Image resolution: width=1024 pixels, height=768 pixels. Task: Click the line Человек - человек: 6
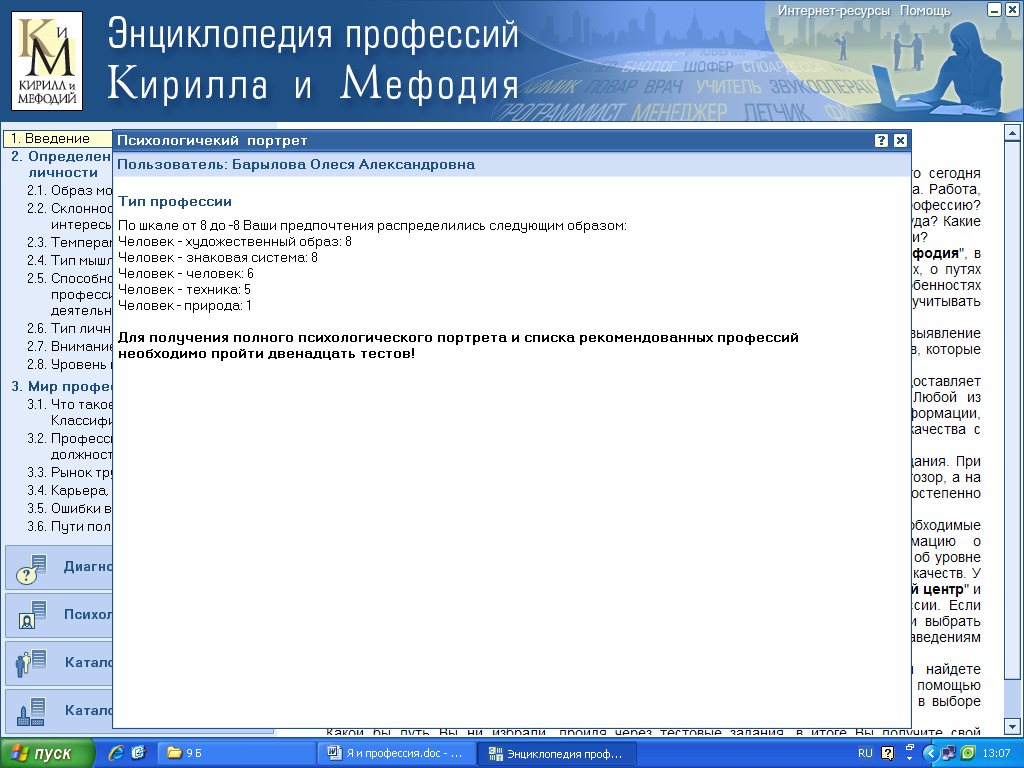tap(186, 274)
